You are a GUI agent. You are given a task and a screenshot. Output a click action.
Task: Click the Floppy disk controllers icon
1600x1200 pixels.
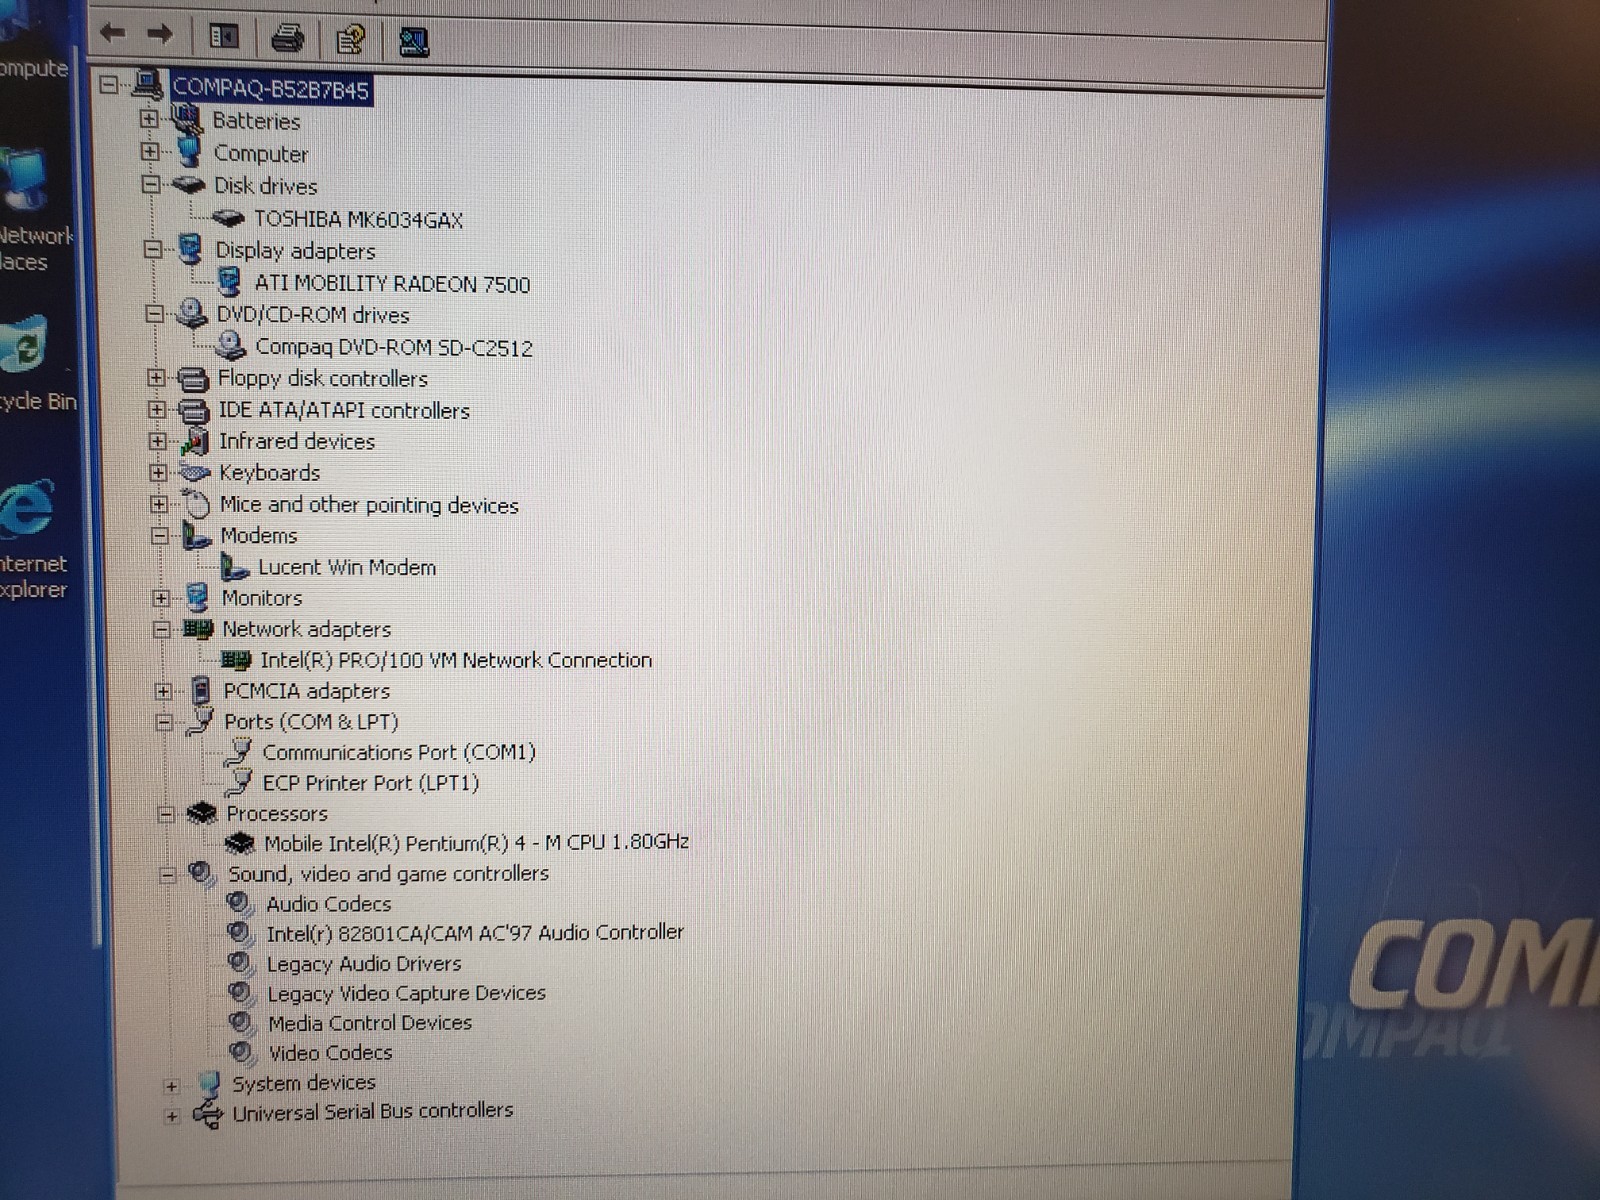tap(193, 379)
